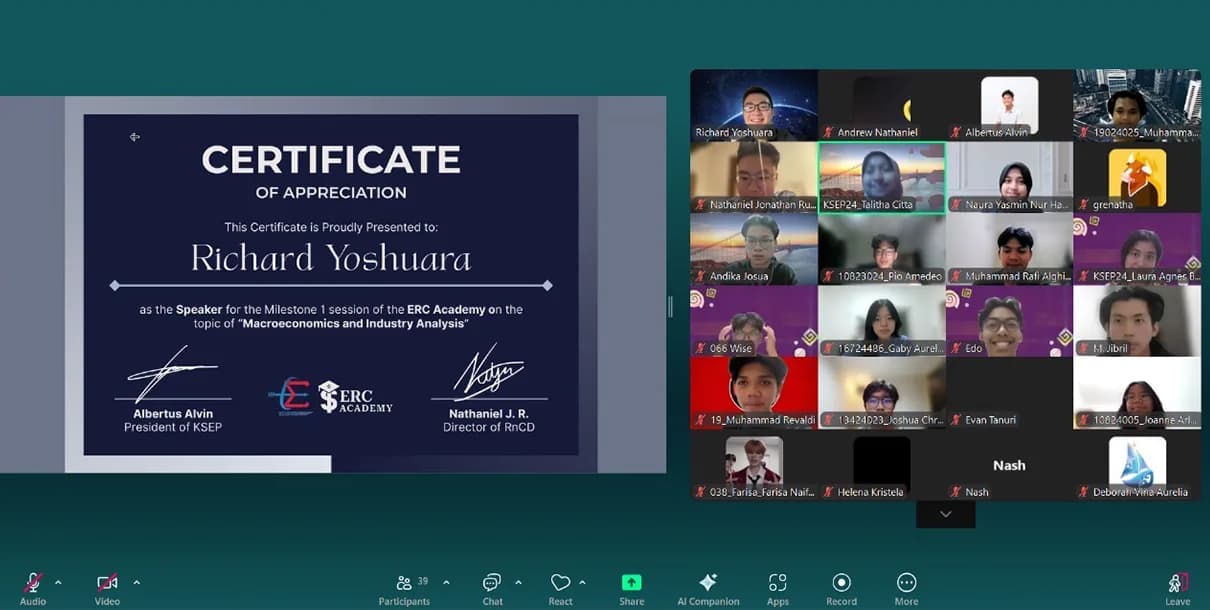Select KSEP24_Talitha Citta's highlighted video tile
The width and height of the screenshot is (1210, 610).
881,177
